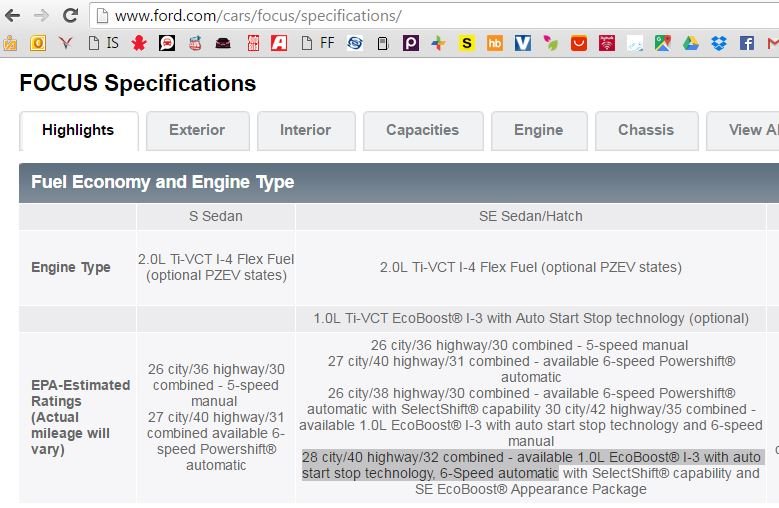Click the SE Sedan/Hatch 2.0L Flex Fuel cell
The height and width of the screenshot is (508, 779).
tap(531, 268)
